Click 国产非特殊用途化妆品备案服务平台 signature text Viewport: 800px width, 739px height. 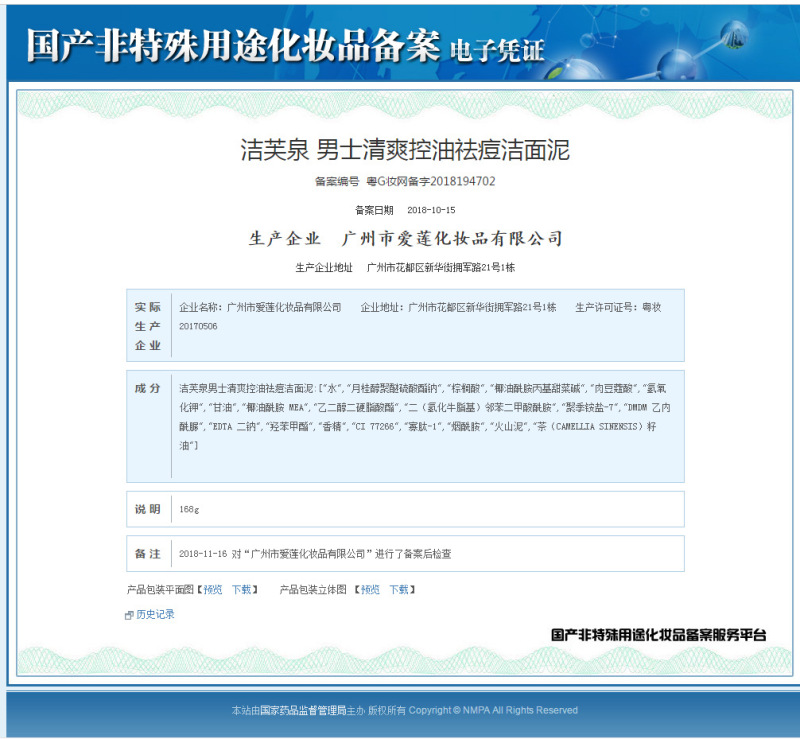coord(658,635)
